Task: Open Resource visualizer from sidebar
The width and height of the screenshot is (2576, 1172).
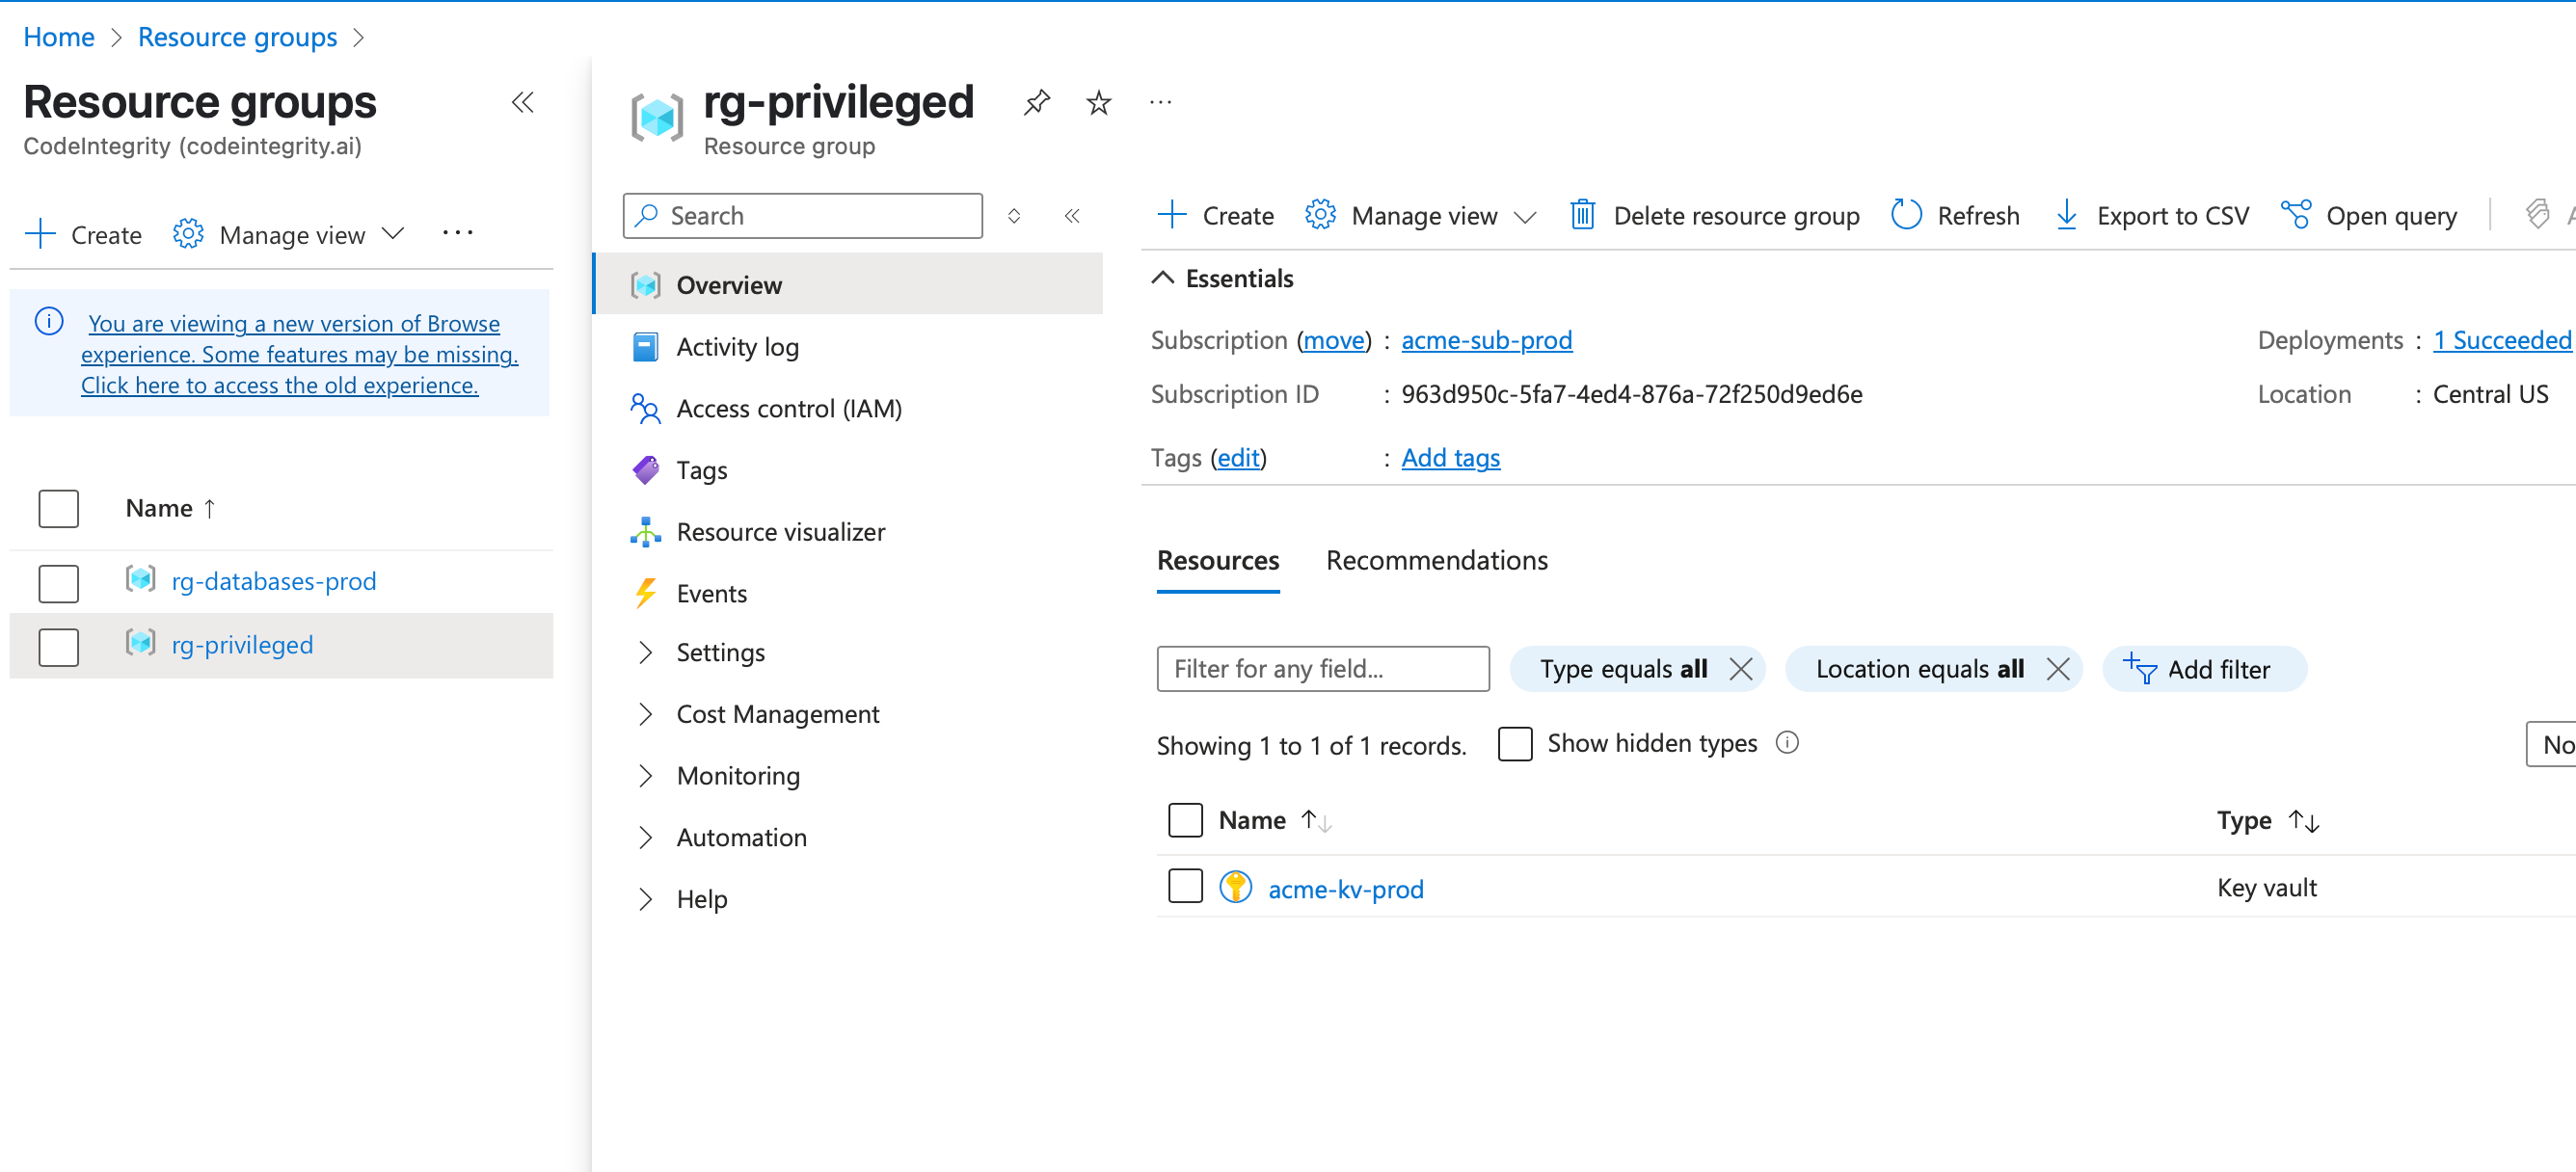Action: pos(780,531)
